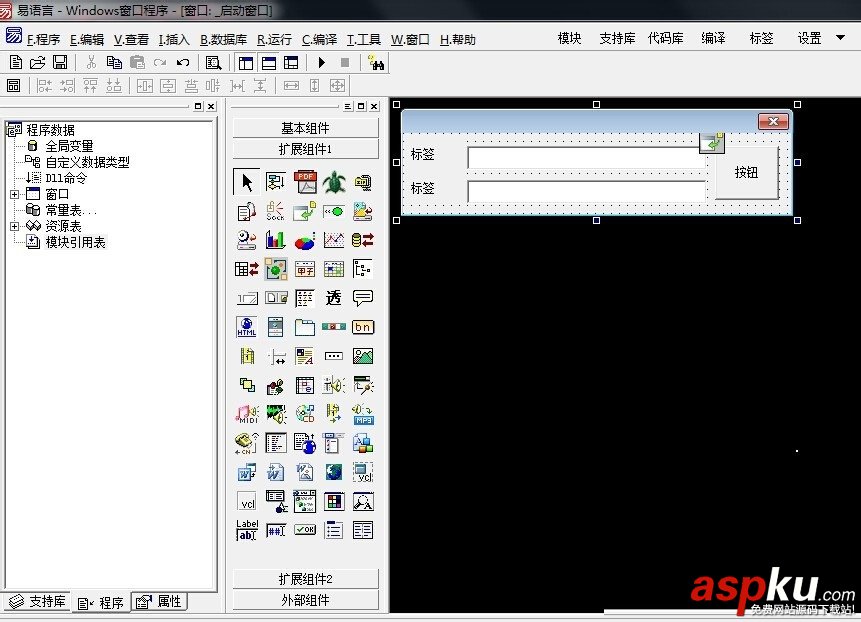
Task: Click the Open folder toolbar icon
Action: [37, 63]
